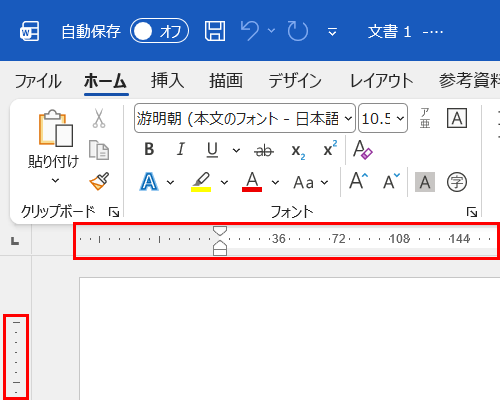Image resolution: width=500 pixels, height=400 pixels.
Task: Open the ファイル menu
Action: point(38,81)
